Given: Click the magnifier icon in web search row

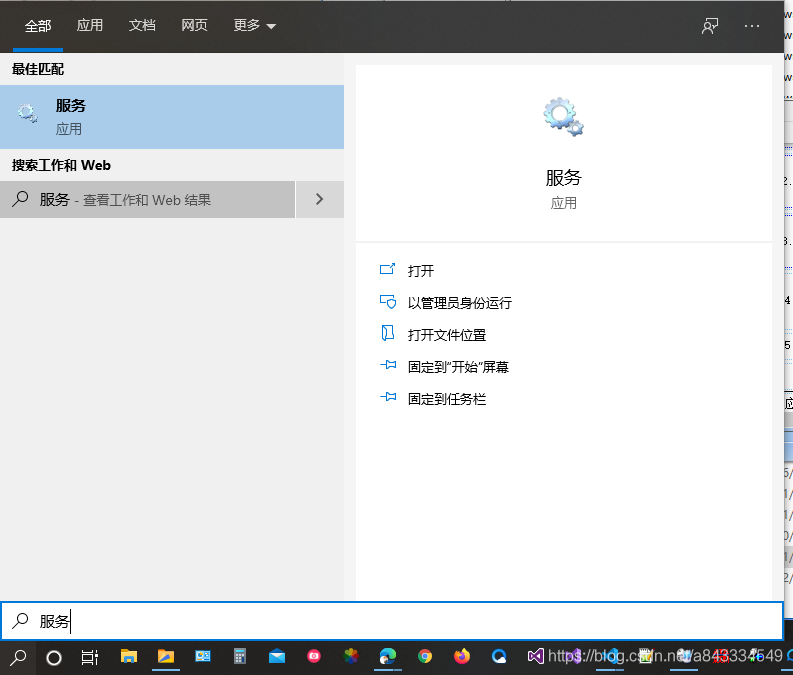Looking at the screenshot, I should (20, 199).
